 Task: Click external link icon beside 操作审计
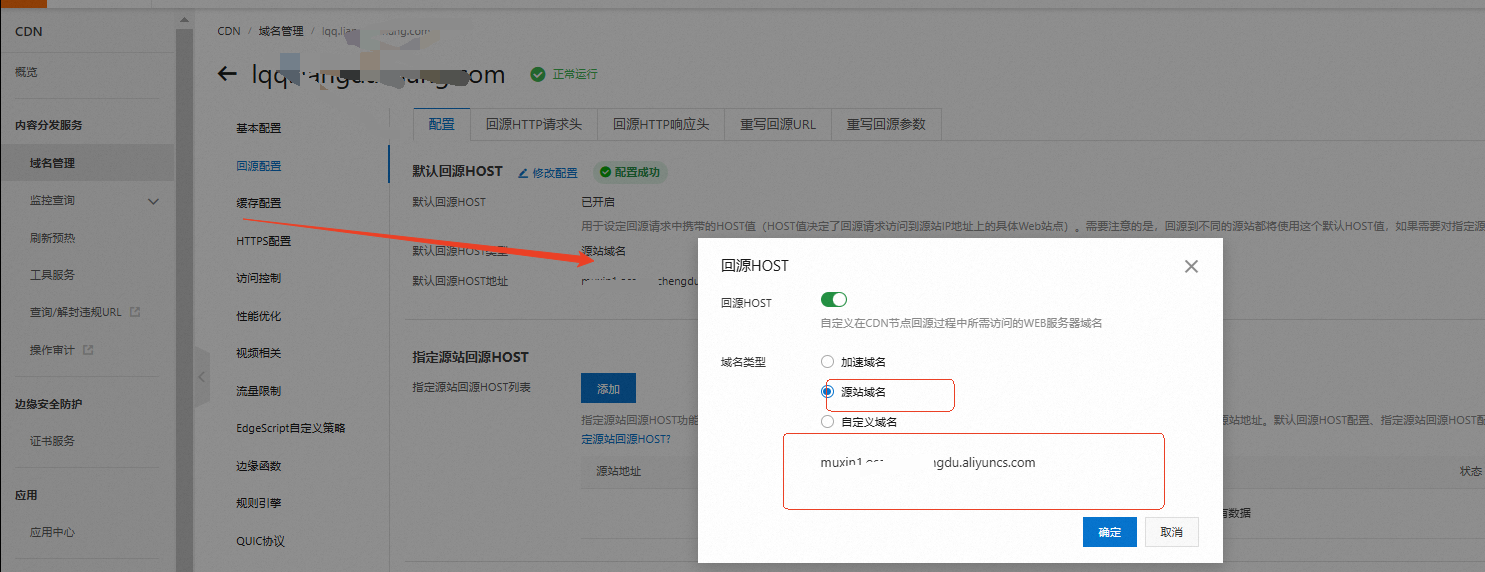click(x=88, y=350)
